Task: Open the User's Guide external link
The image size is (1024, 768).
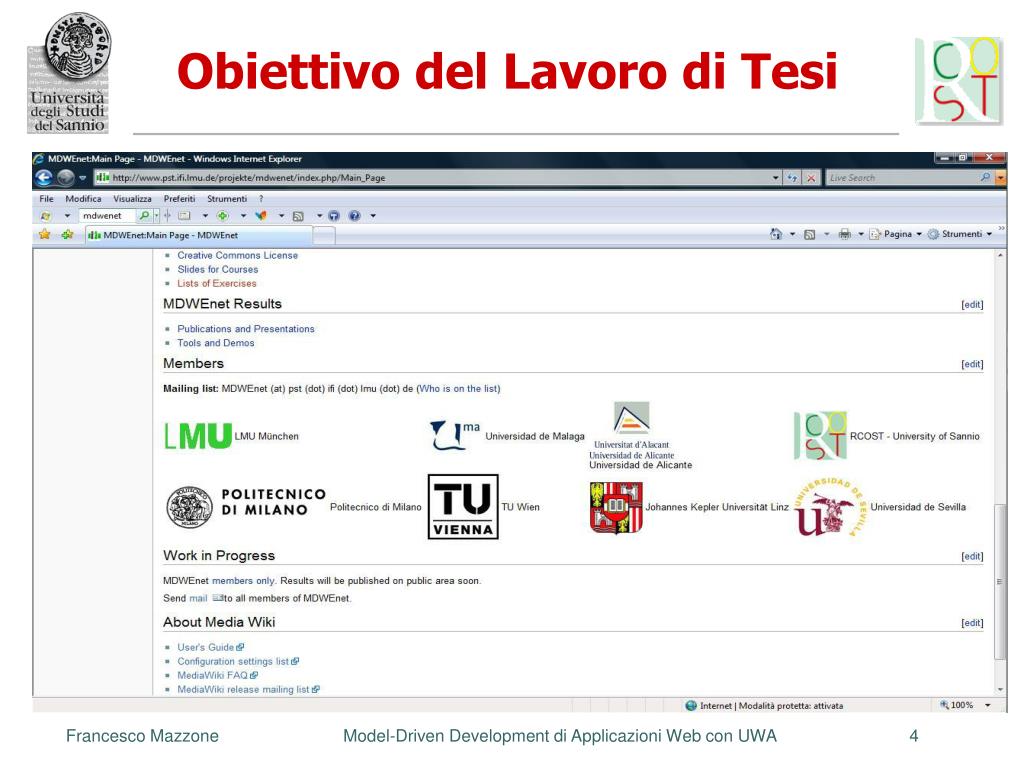Action: (210, 647)
